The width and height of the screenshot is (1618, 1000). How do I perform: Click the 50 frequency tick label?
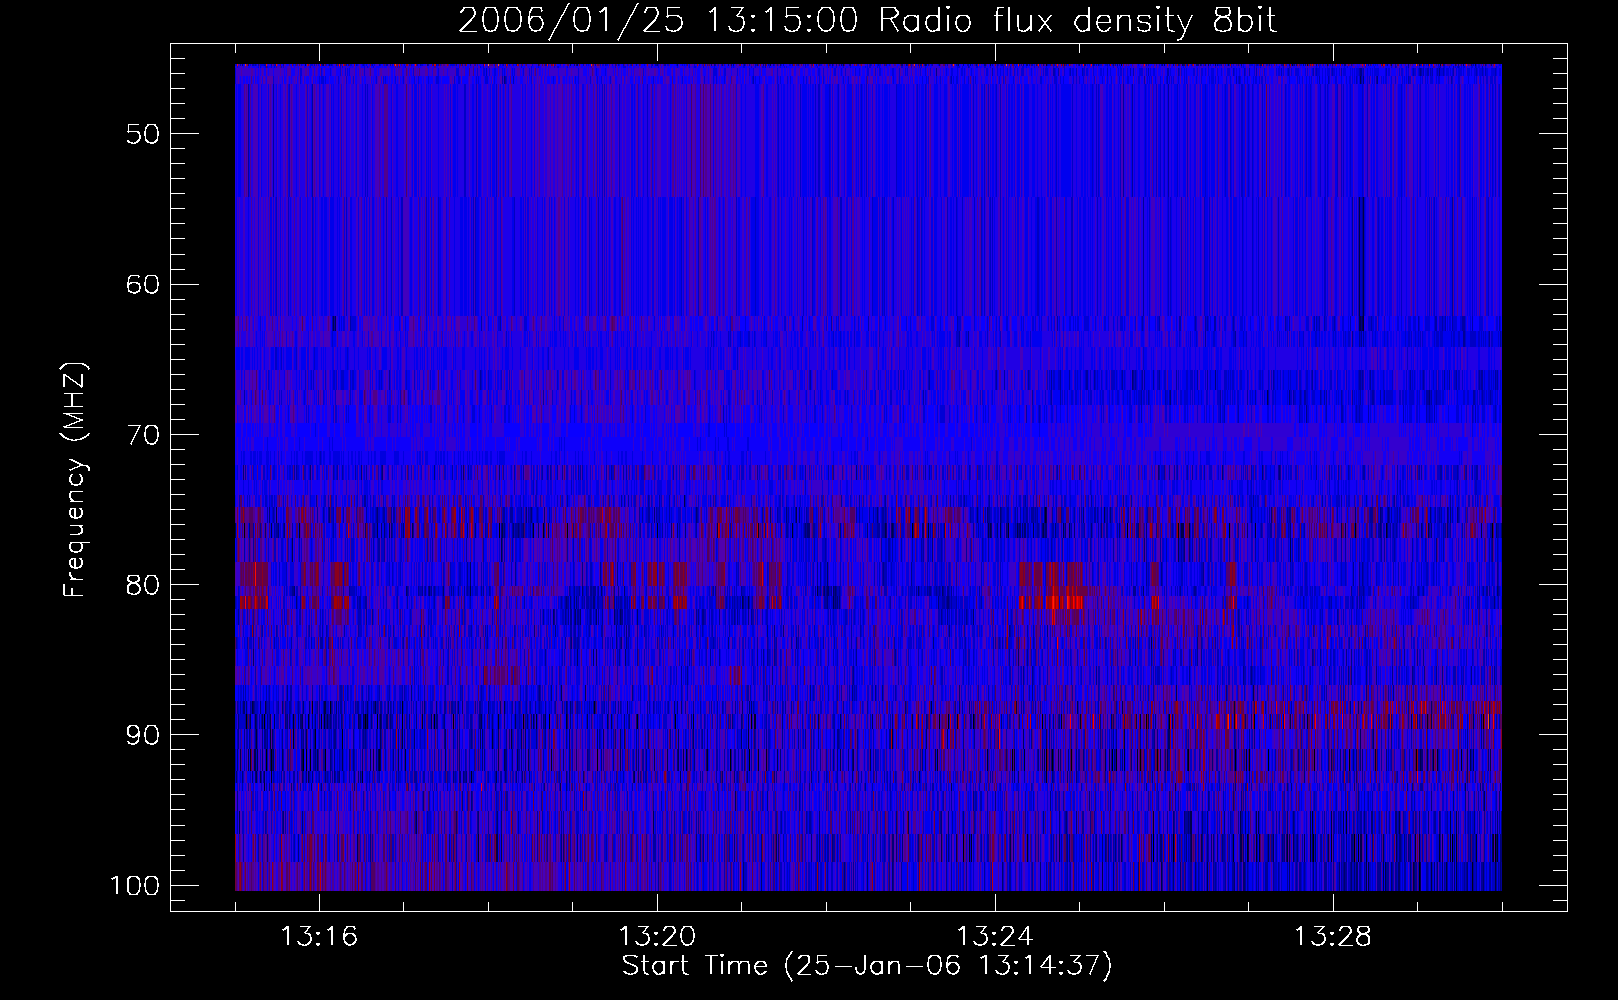coord(141,134)
